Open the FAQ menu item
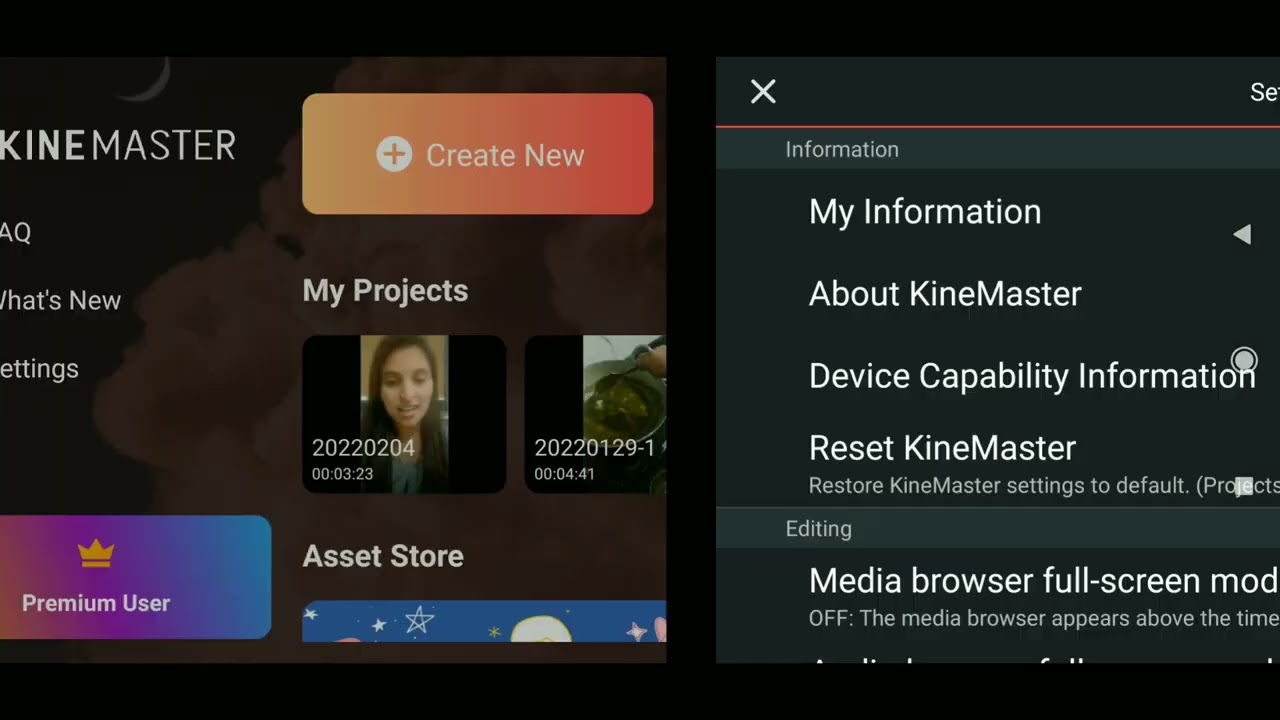 point(15,232)
